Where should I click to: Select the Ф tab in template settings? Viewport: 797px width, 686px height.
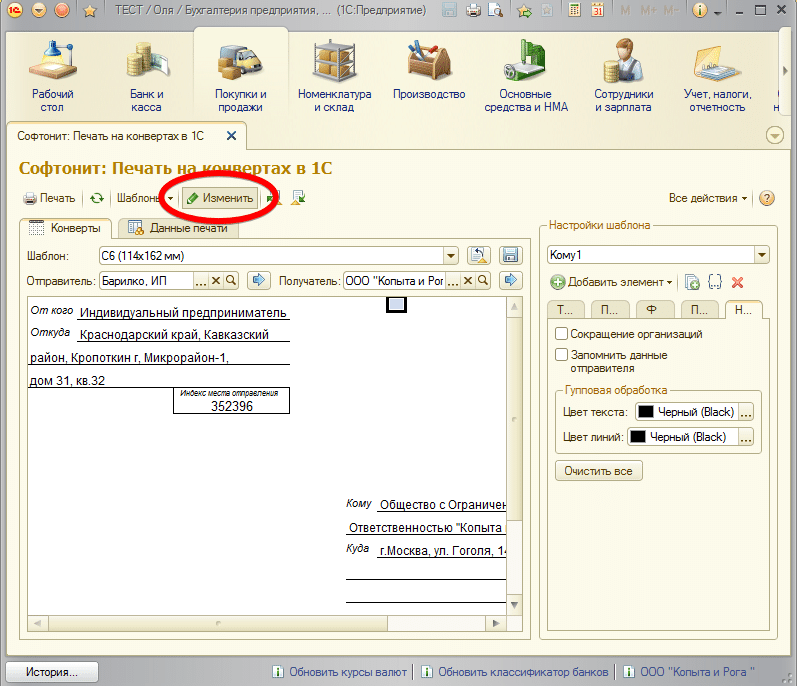[651, 310]
